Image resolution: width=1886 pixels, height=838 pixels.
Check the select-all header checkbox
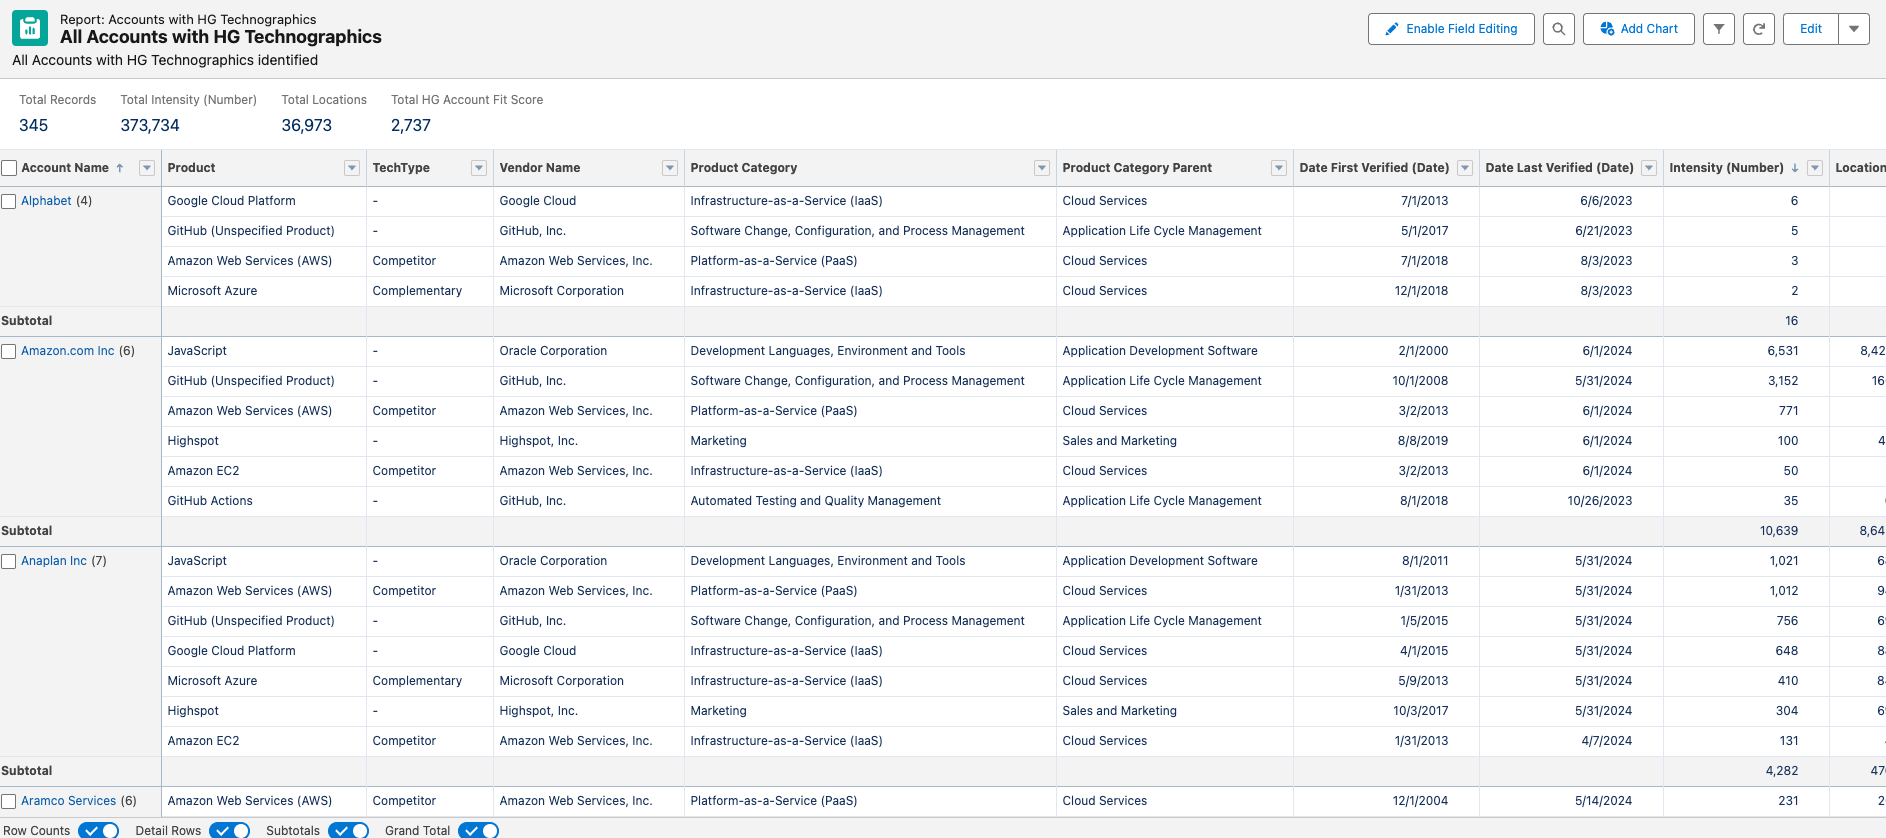pos(9,168)
